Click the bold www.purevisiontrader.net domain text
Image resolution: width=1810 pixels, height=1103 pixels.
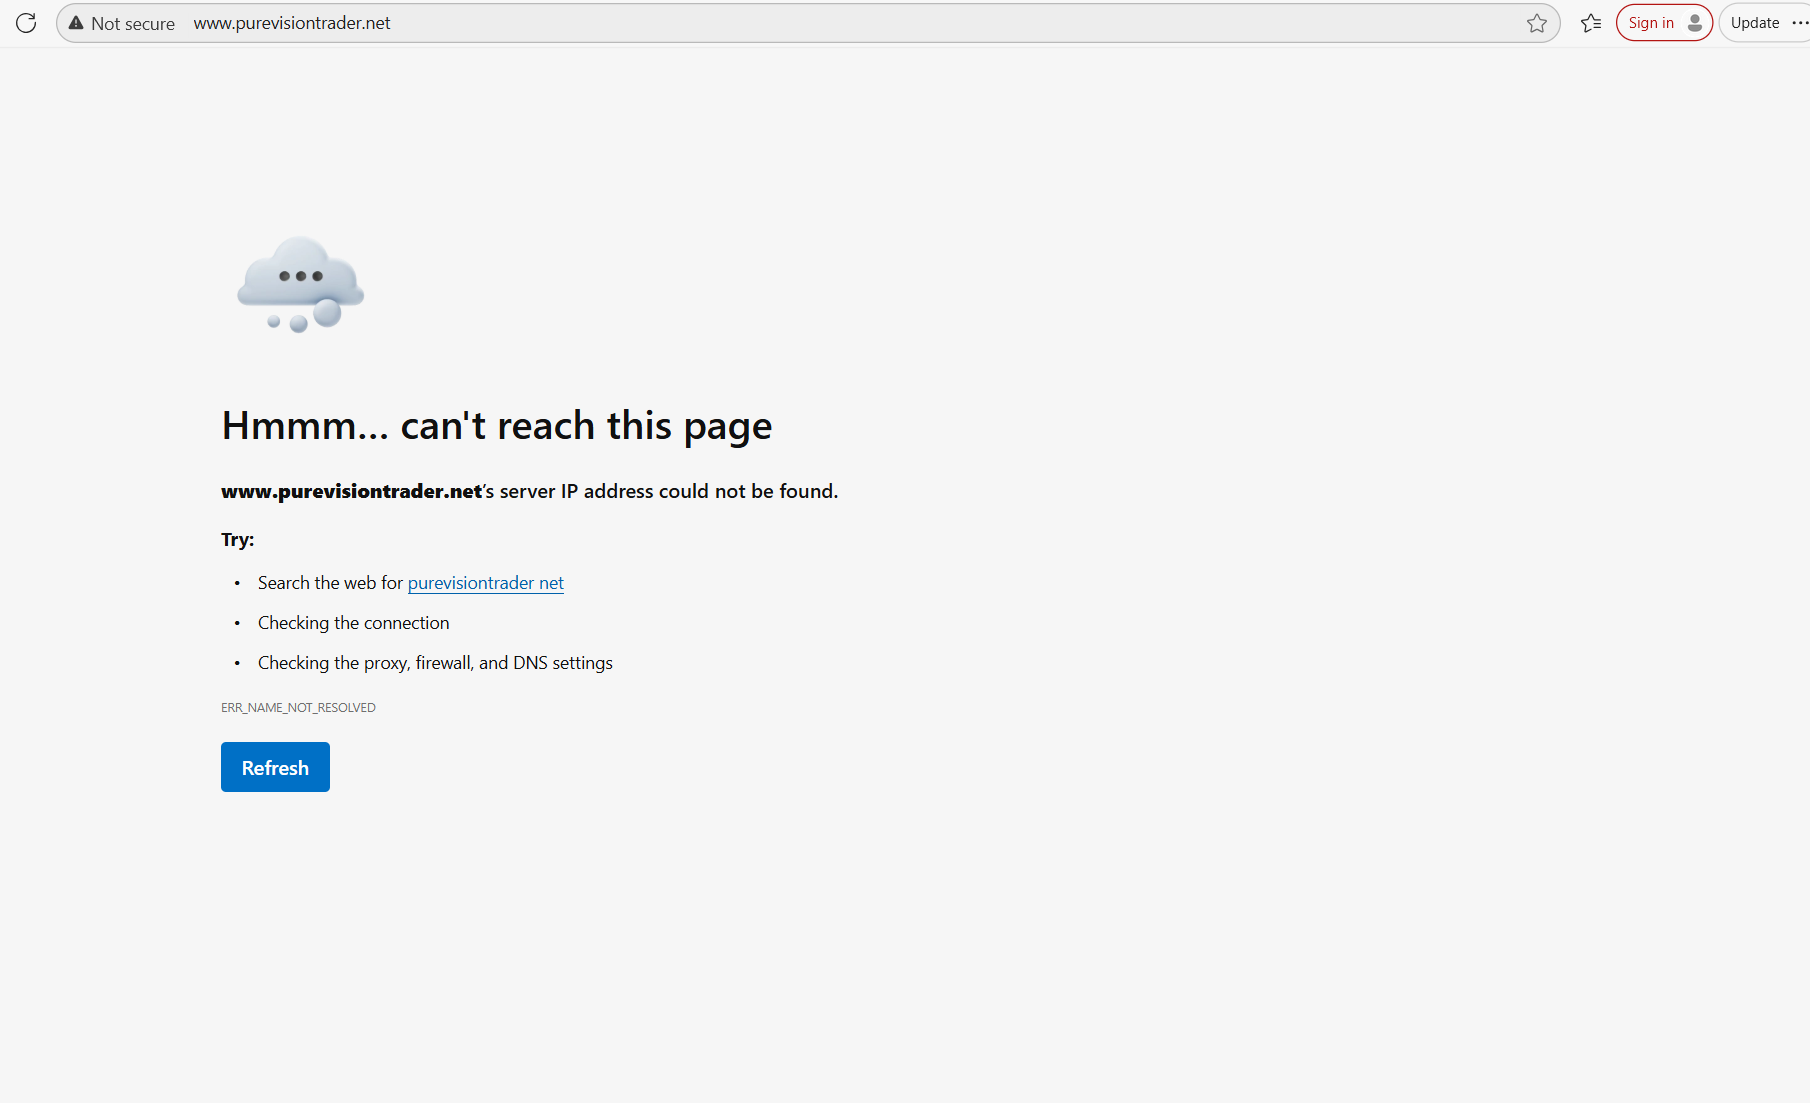(351, 491)
